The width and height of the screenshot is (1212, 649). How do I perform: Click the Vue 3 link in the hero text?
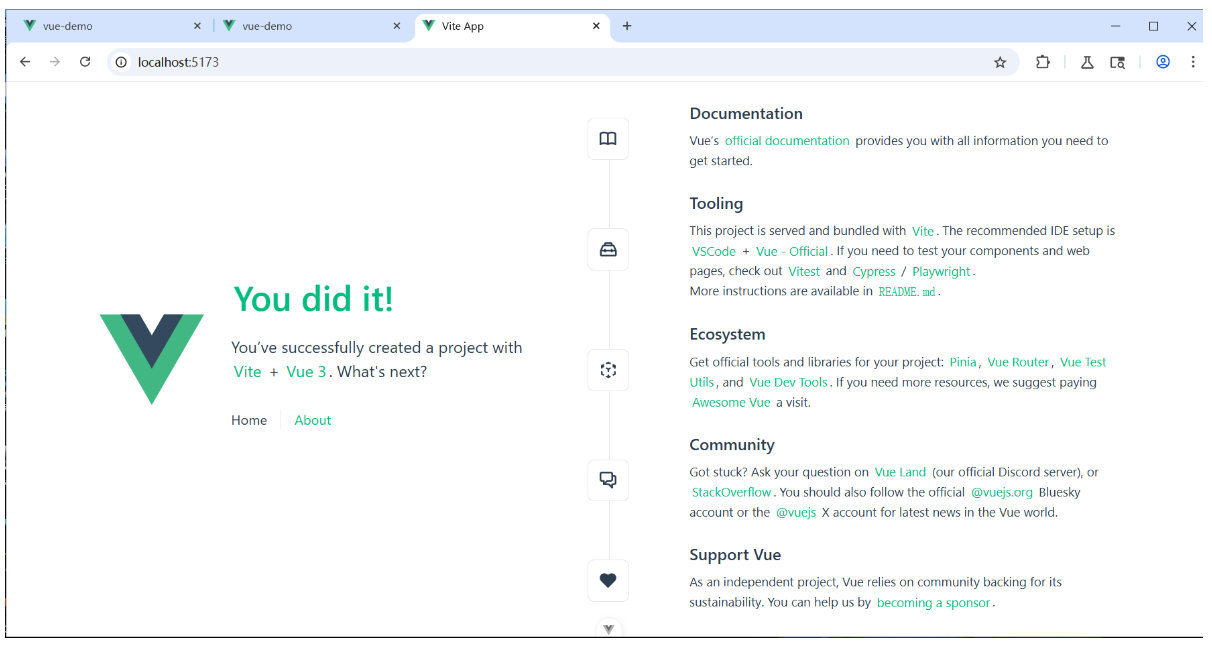click(x=306, y=372)
